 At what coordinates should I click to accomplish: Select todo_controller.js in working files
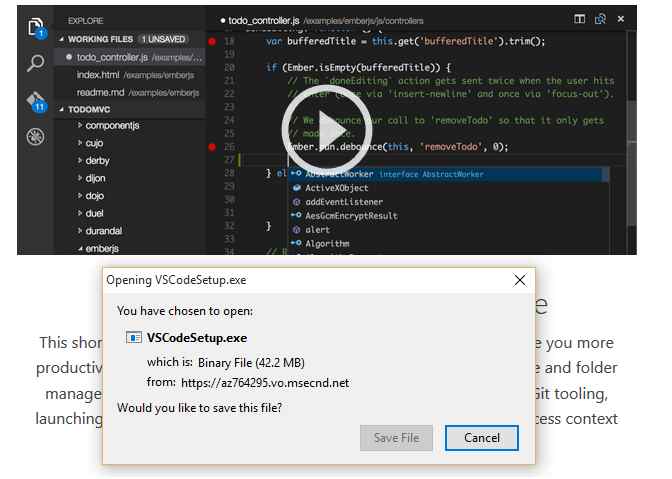[x=129, y=57]
